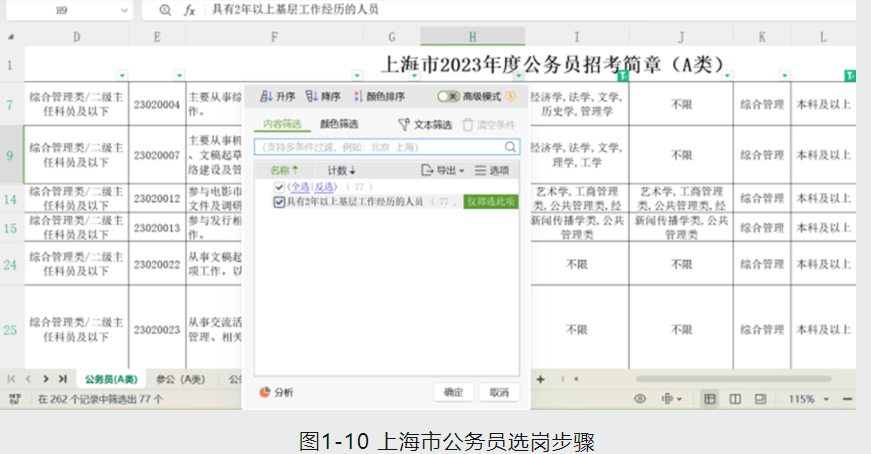Toggle the 高级模式 advanced mode switch

point(449,97)
